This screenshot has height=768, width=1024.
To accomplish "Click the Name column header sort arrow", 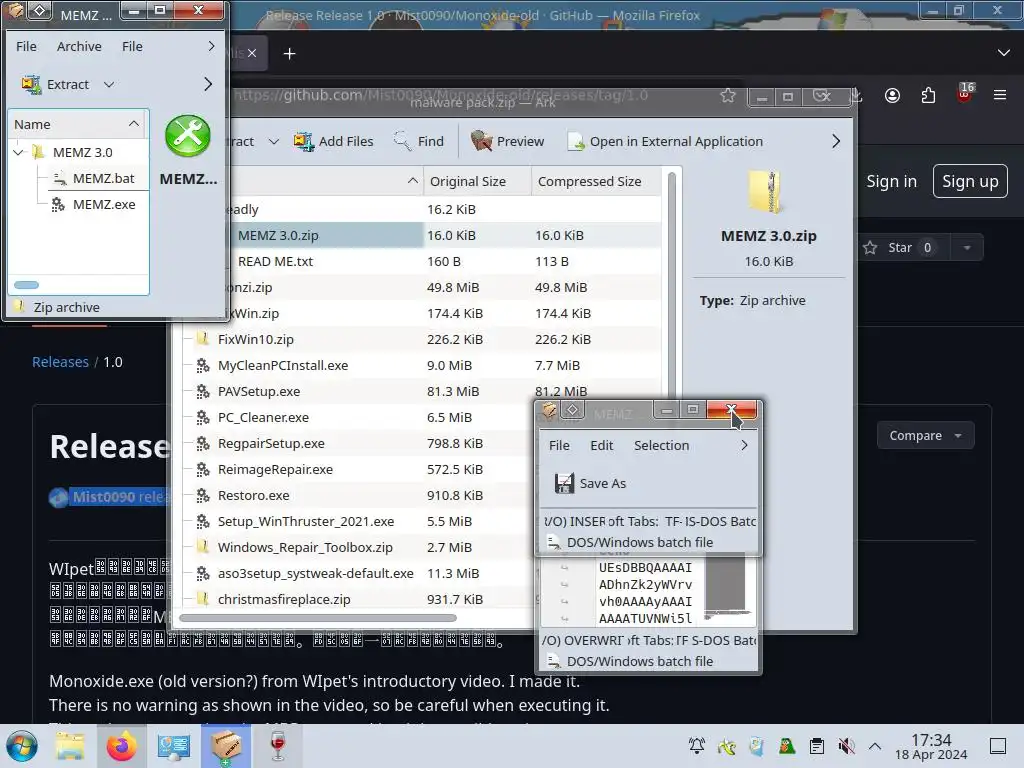I will click(x=133, y=124).
